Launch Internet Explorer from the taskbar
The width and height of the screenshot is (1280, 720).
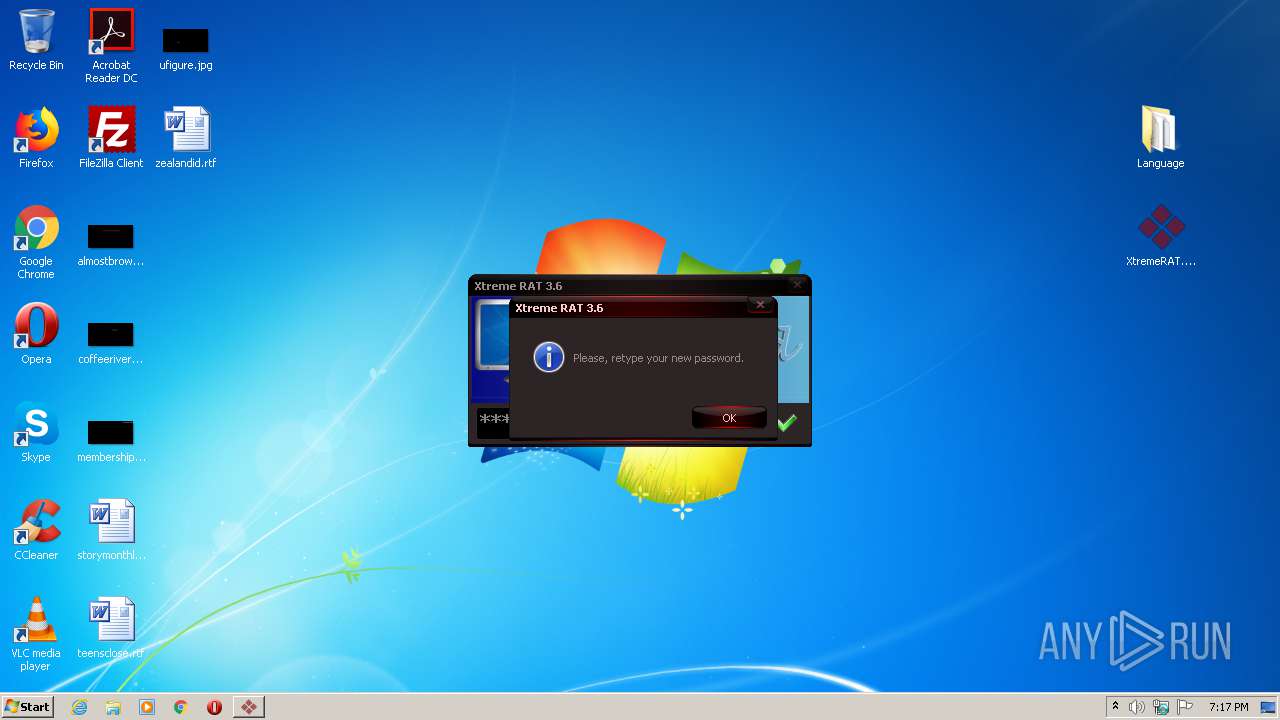(79, 707)
